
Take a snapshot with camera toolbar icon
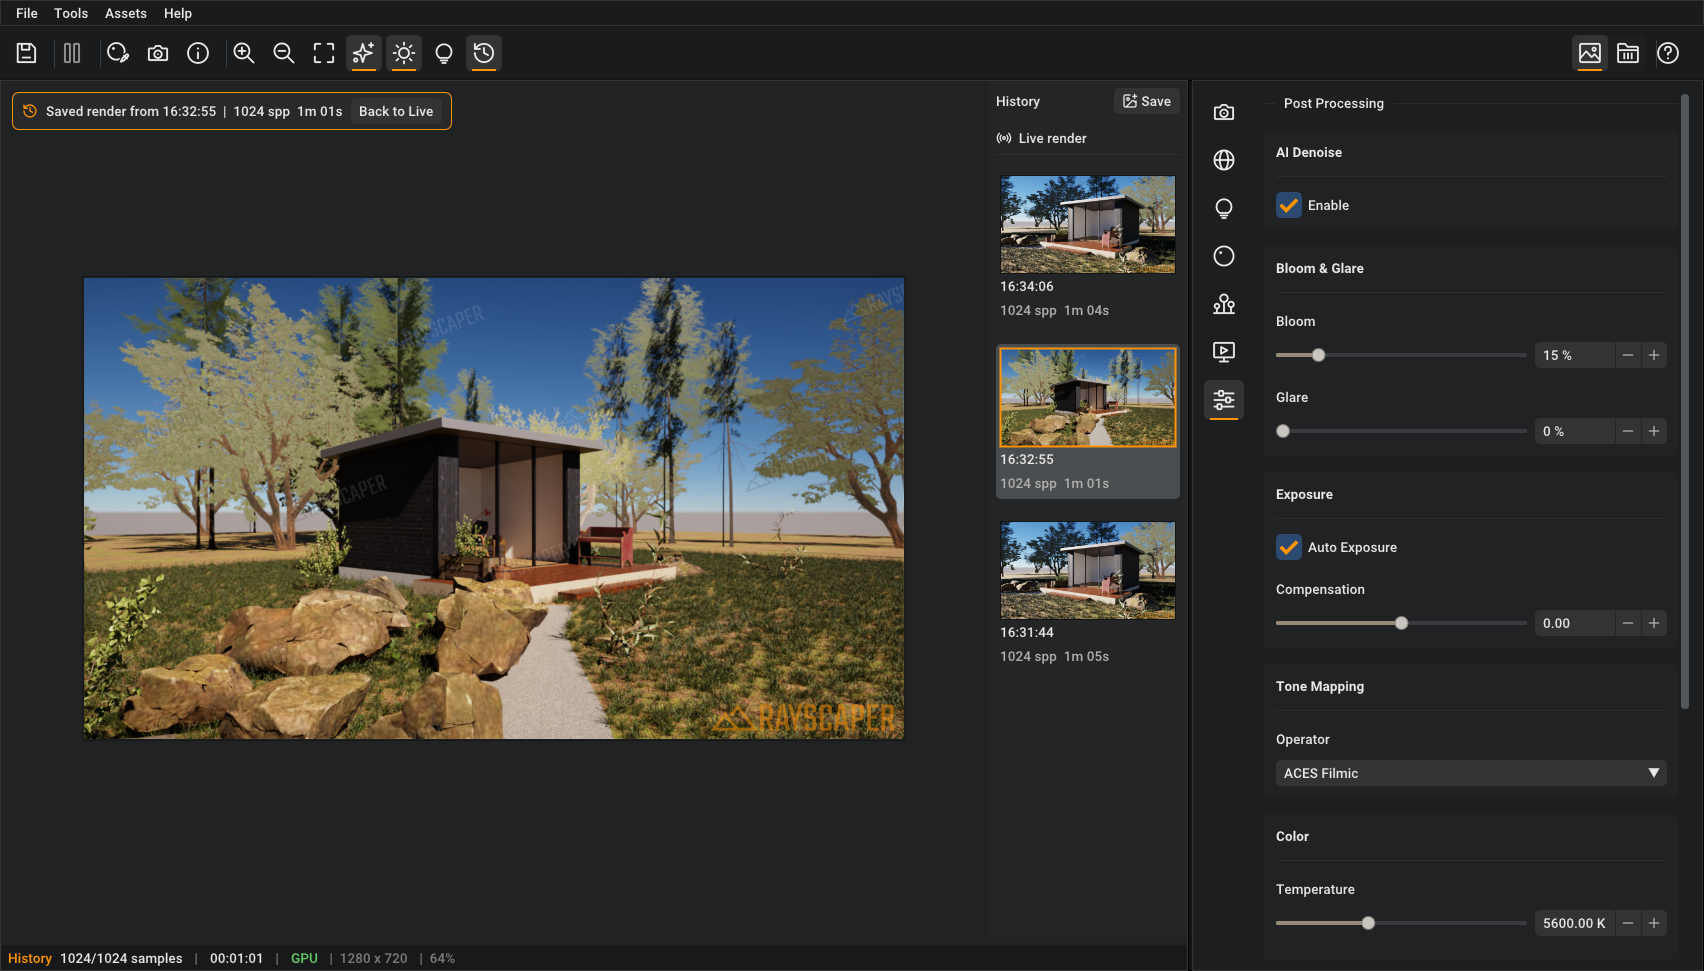coord(158,53)
